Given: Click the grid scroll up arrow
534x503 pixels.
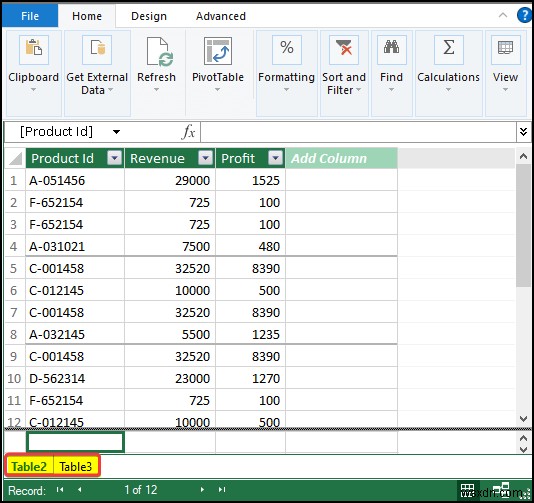Looking at the screenshot, I should (x=523, y=156).
